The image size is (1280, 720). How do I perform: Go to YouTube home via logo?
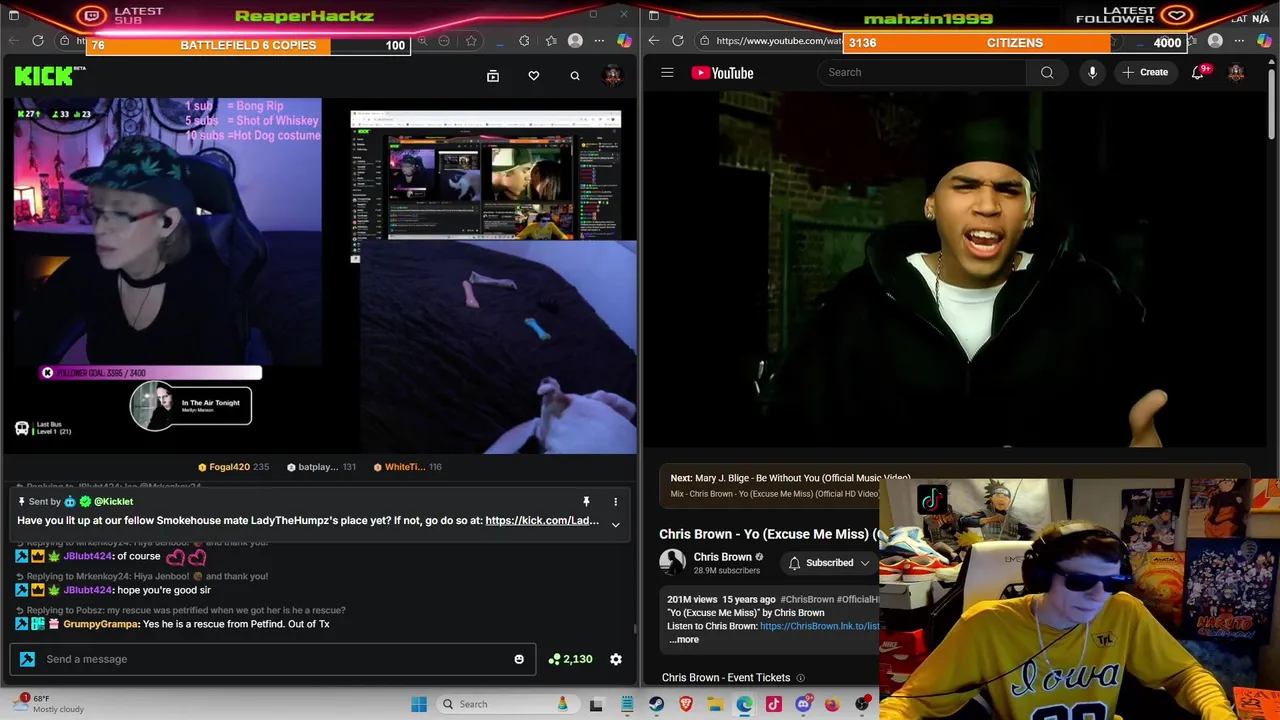point(722,72)
